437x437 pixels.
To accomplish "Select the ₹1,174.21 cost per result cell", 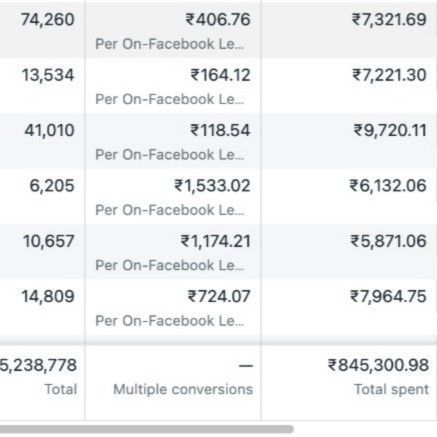I will coord(173,252).
